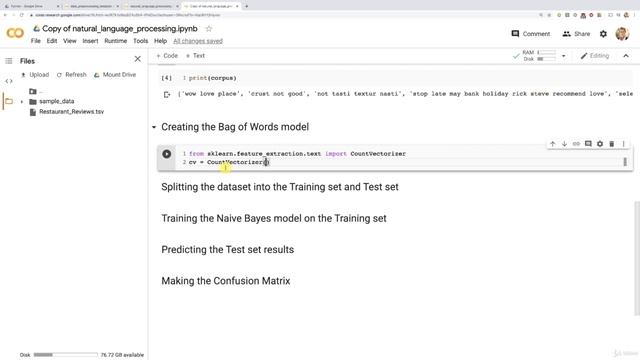The width and height of the screenshot is (640, 360).
Task: Copy link to the selected cell
Action: coord(576,144)
